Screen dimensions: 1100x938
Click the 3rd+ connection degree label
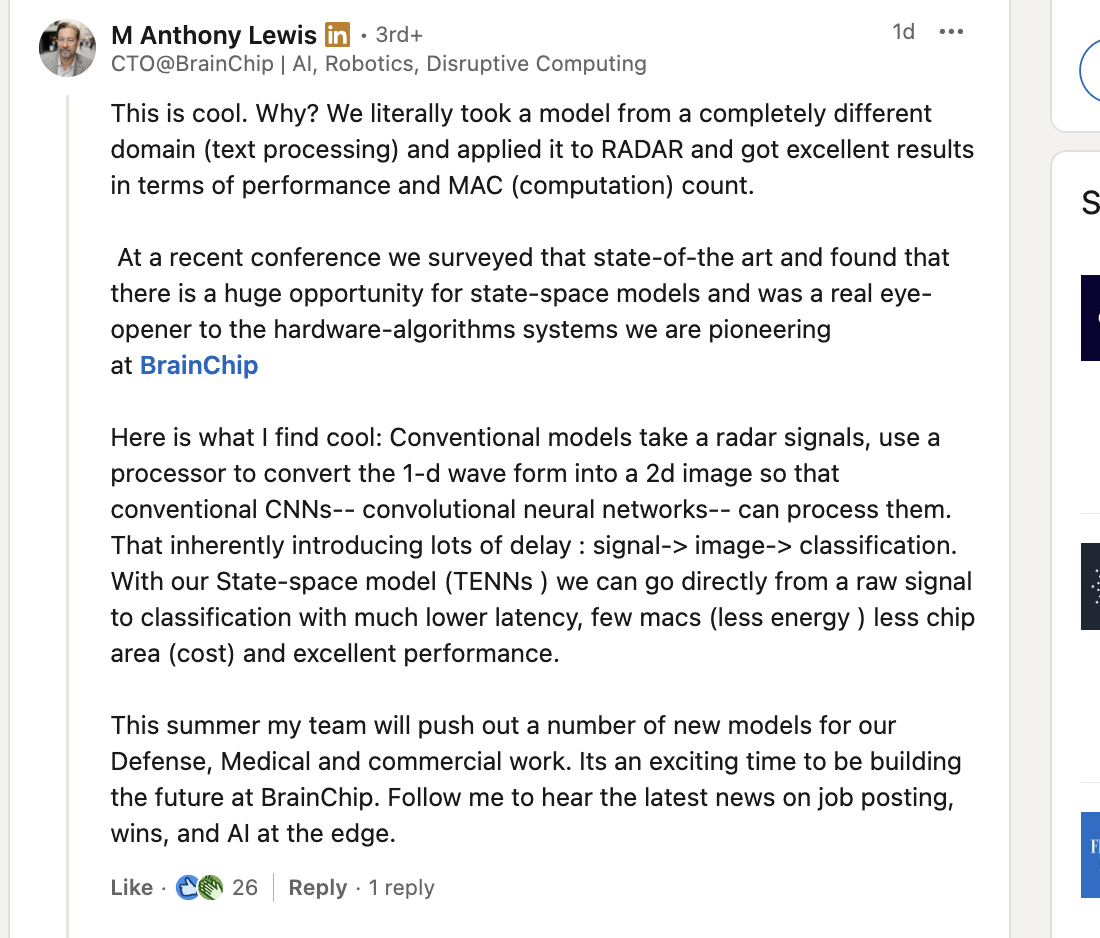[x=399, y=35]
